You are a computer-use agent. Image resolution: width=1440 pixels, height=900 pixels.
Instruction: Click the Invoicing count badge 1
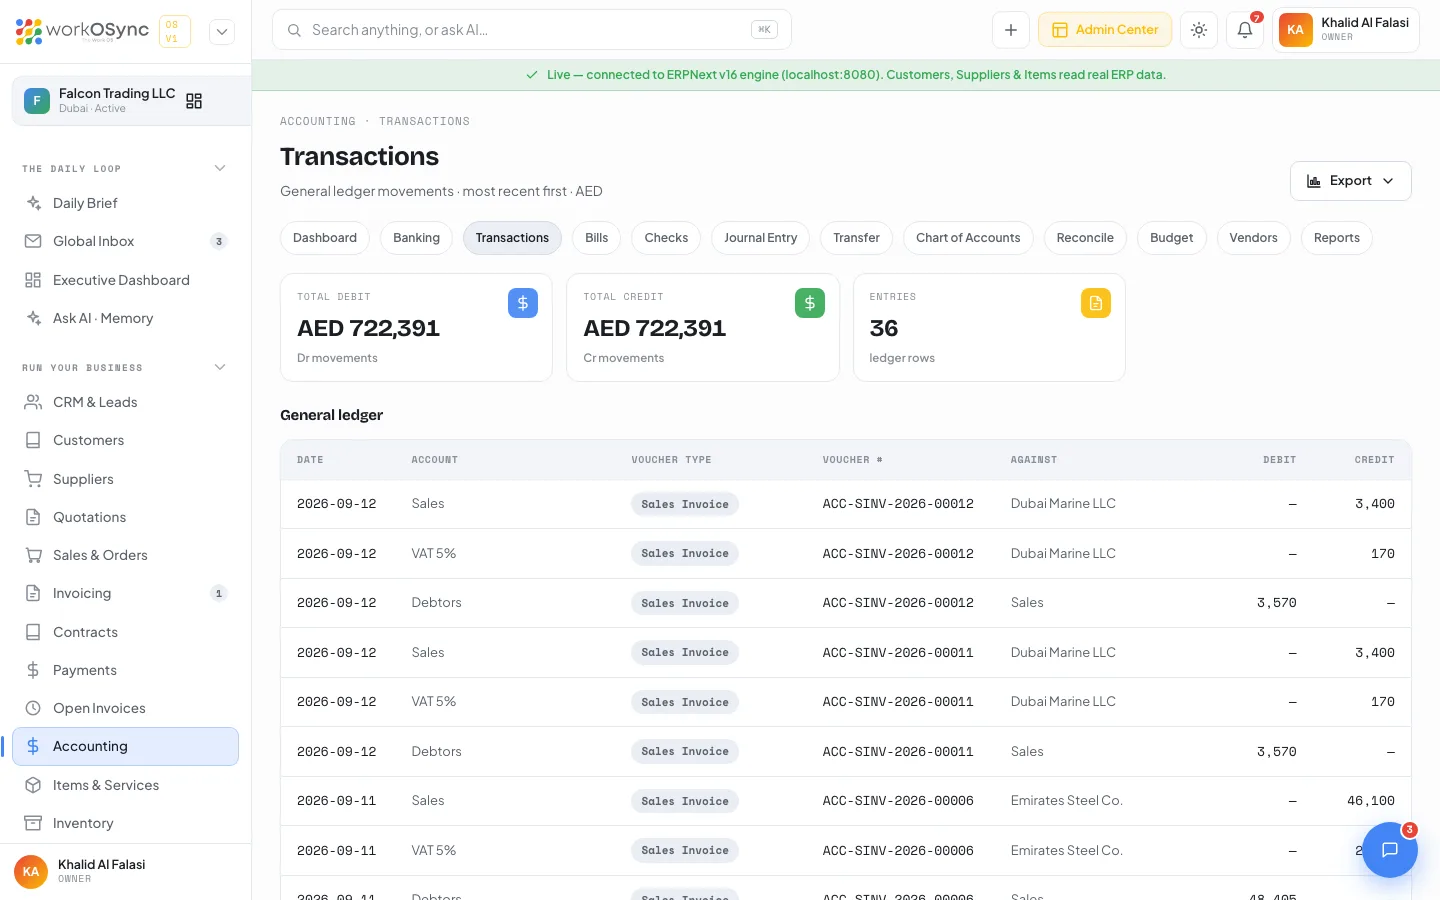coord(219,593)
